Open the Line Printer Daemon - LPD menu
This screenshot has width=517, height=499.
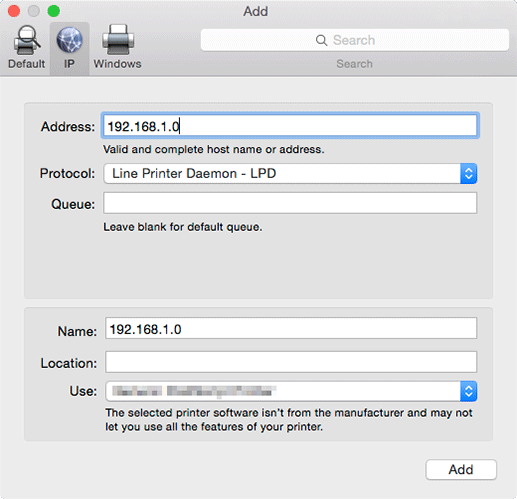[x=290, y=173]
